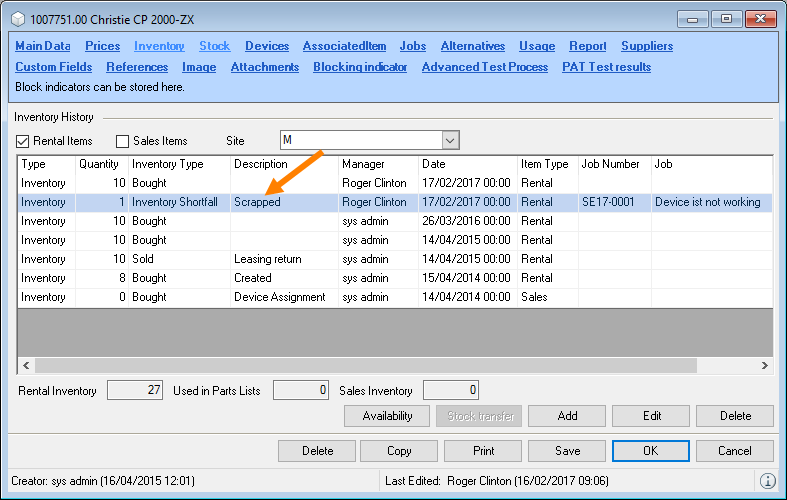Click the cube icon in title bar
Image resolution: width=787 pixels, height=500 pixels.
tap(17, 17)
